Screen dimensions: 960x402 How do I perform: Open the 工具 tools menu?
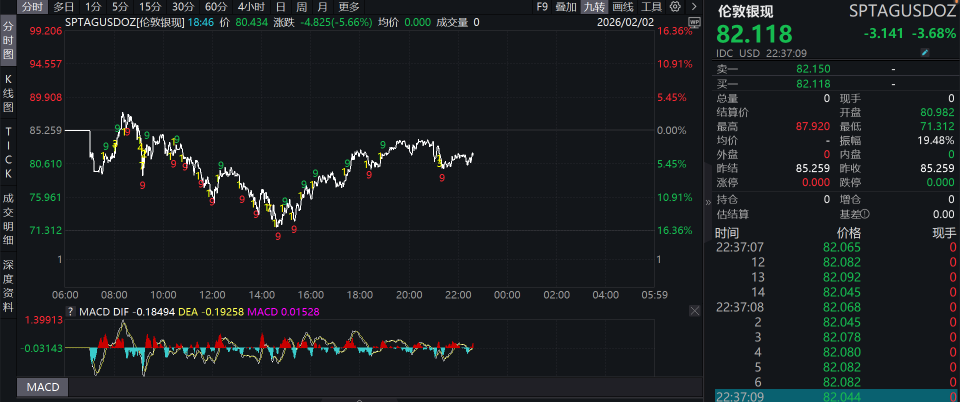click(651, 7)
